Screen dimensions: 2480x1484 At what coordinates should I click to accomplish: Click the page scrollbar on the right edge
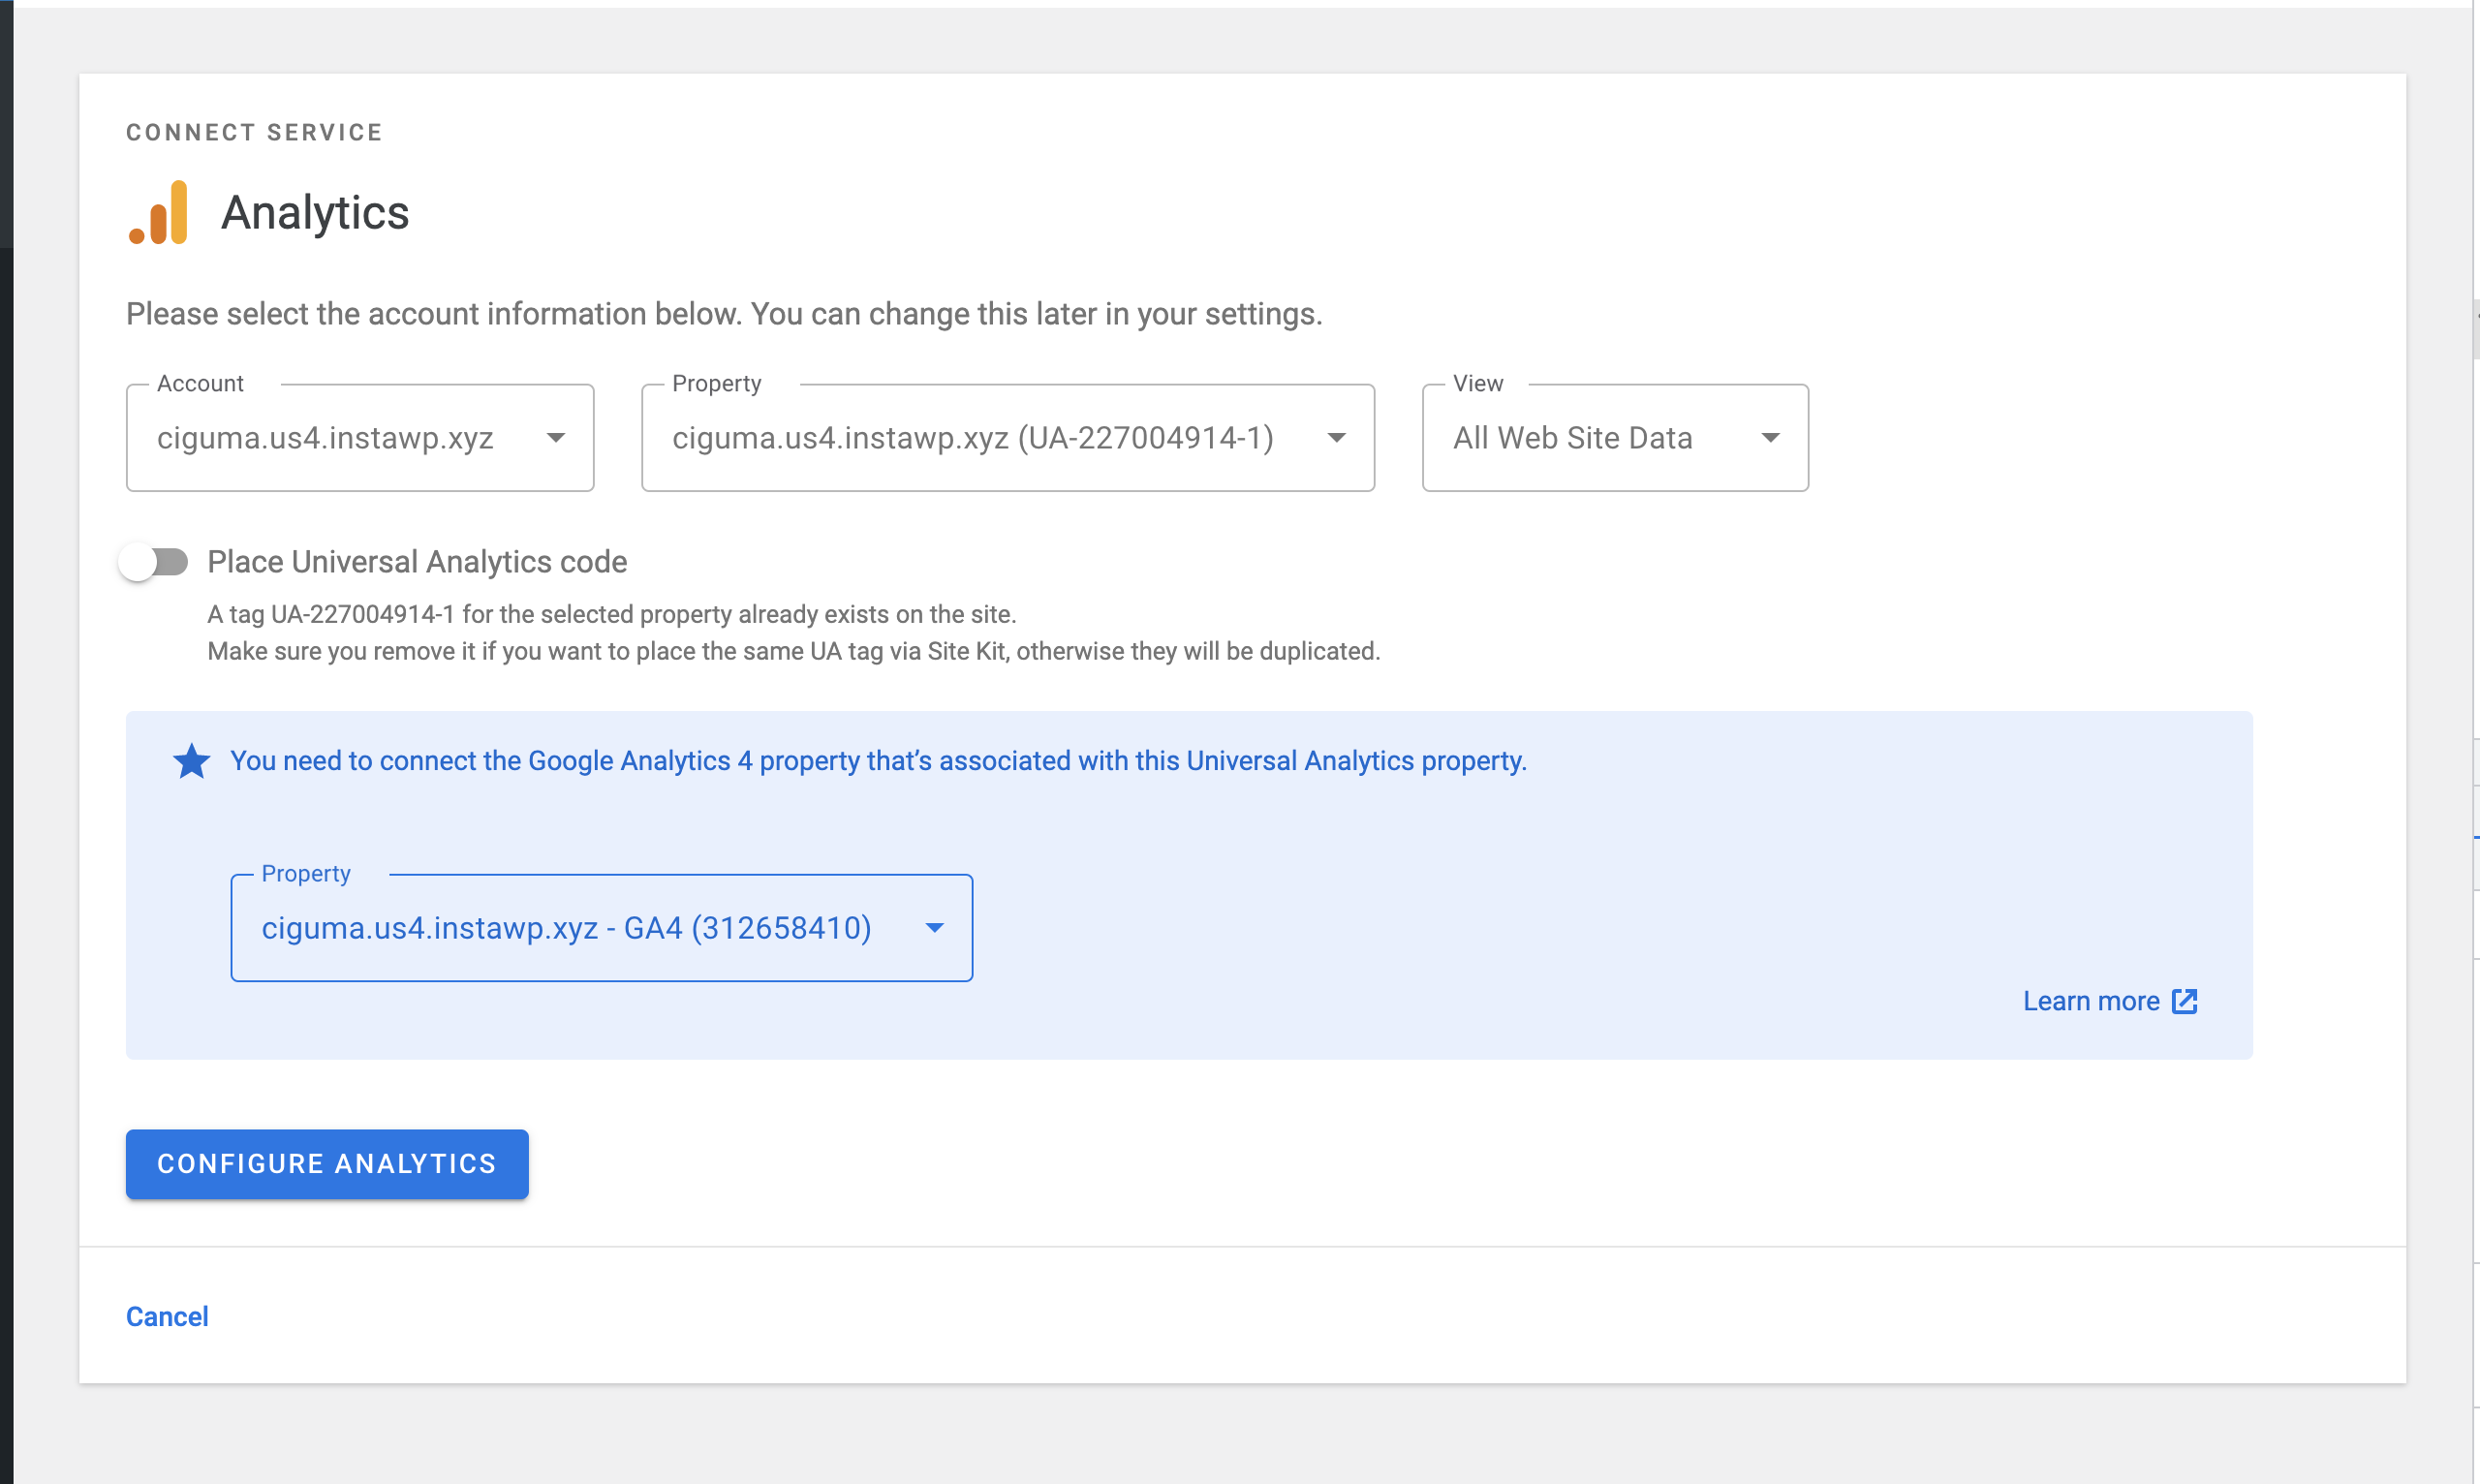click(x=2475, y=330)
